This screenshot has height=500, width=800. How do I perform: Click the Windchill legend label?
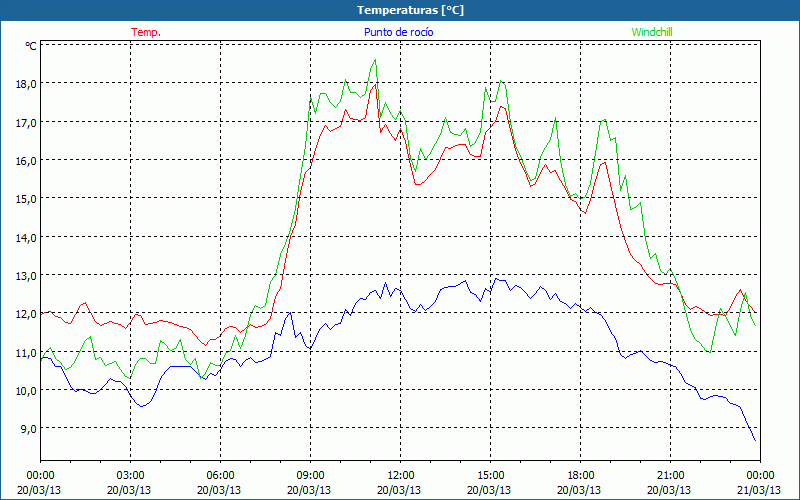[652, 32]
